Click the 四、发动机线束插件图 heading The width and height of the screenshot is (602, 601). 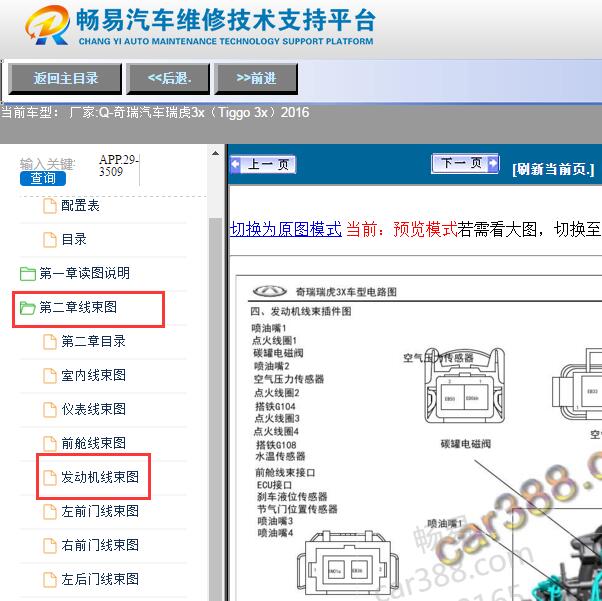(x=301, y=311)
